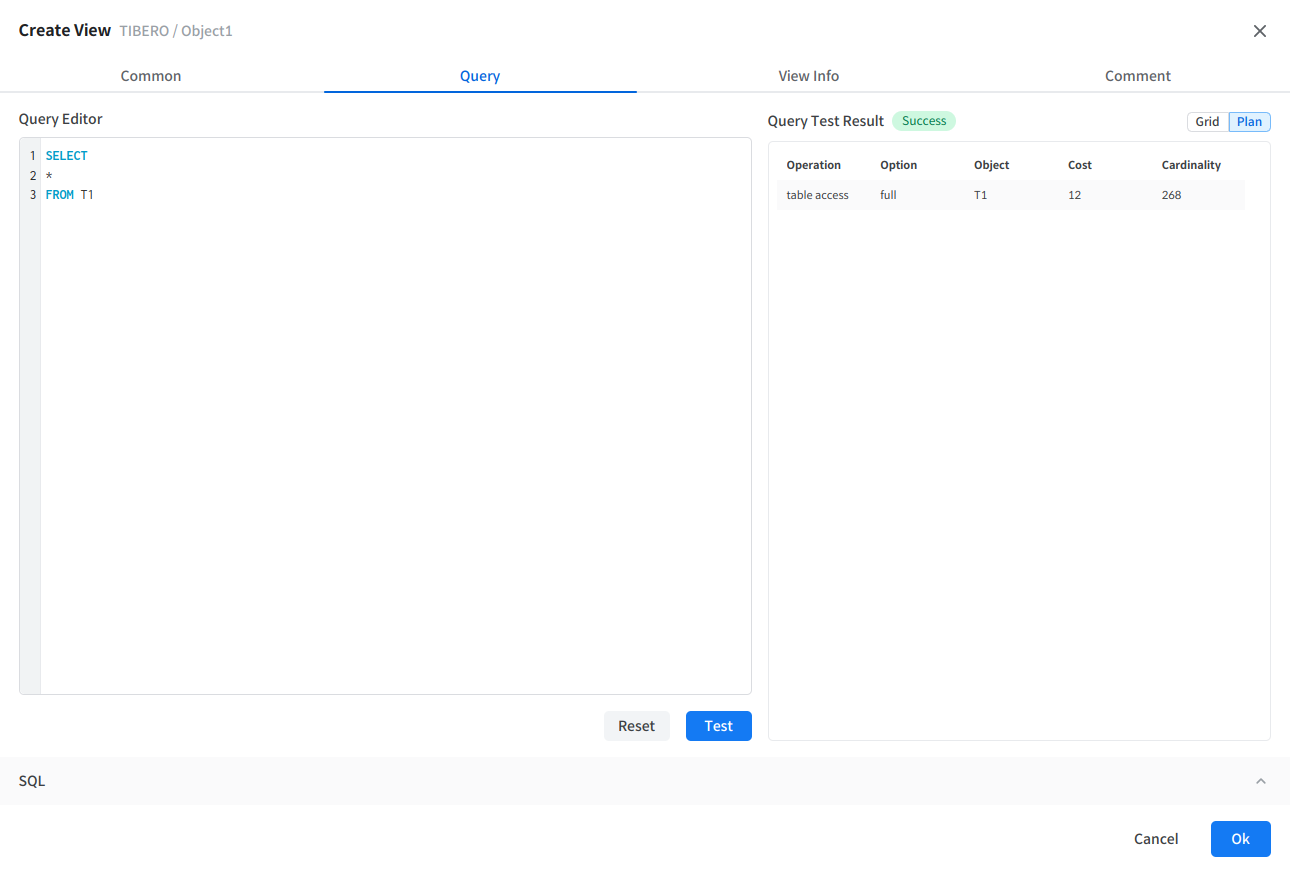Toggle result view to Grid
This screenshot has height=877, width=1290.
point(1207,122)
